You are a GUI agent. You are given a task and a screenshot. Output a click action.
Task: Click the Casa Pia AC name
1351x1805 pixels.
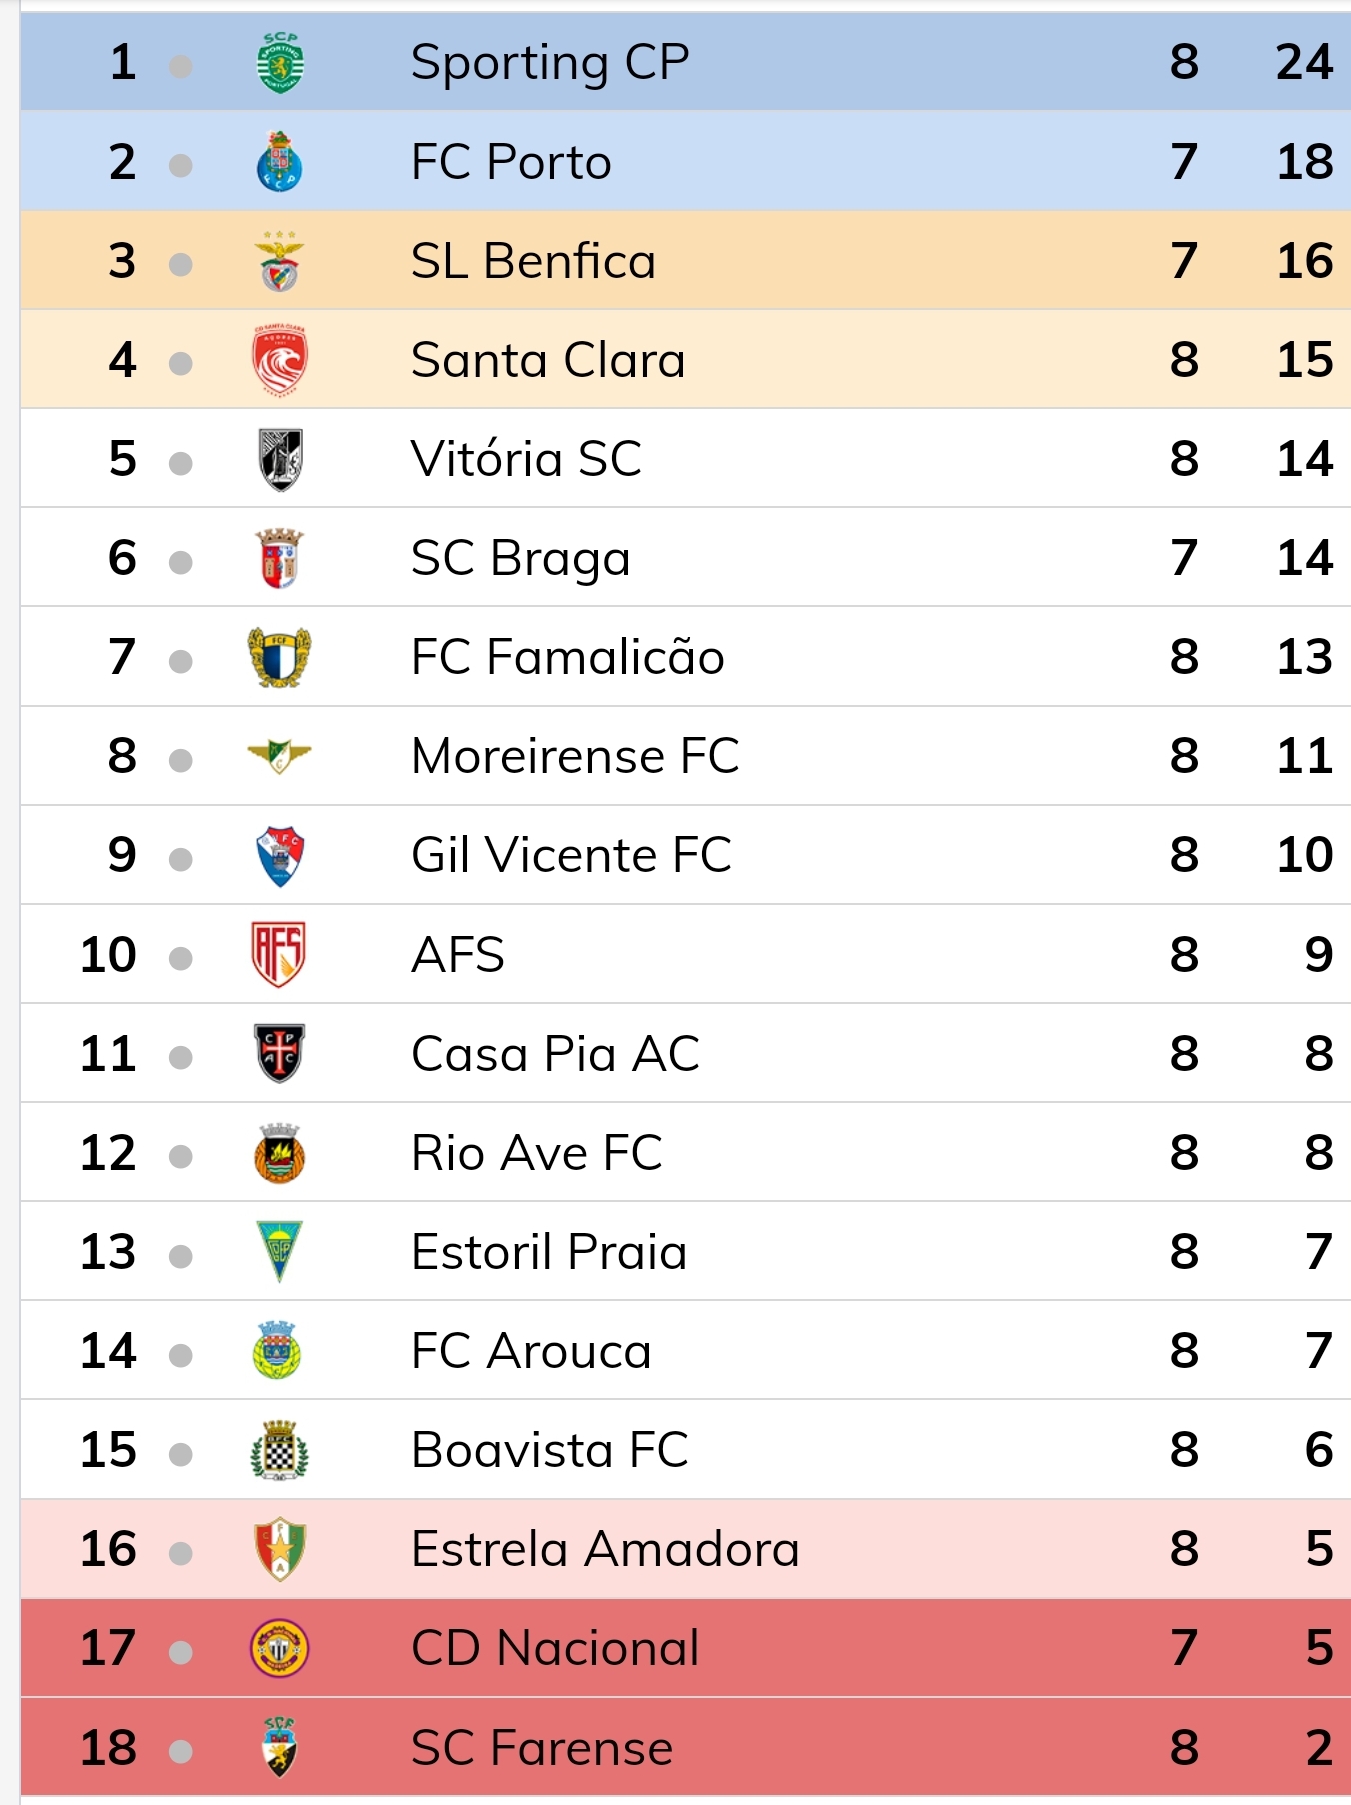pyautogui.click(x=556, y=1054)
